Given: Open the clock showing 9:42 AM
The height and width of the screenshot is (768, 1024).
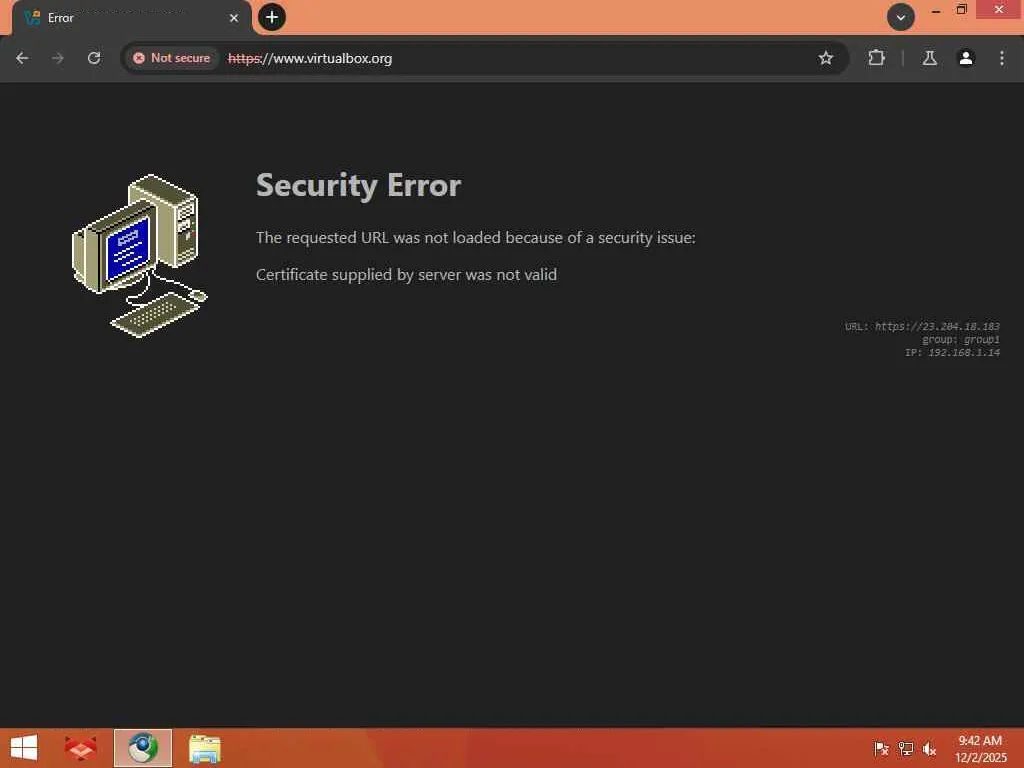Looking at the screenshot, I should coord(980,749).
